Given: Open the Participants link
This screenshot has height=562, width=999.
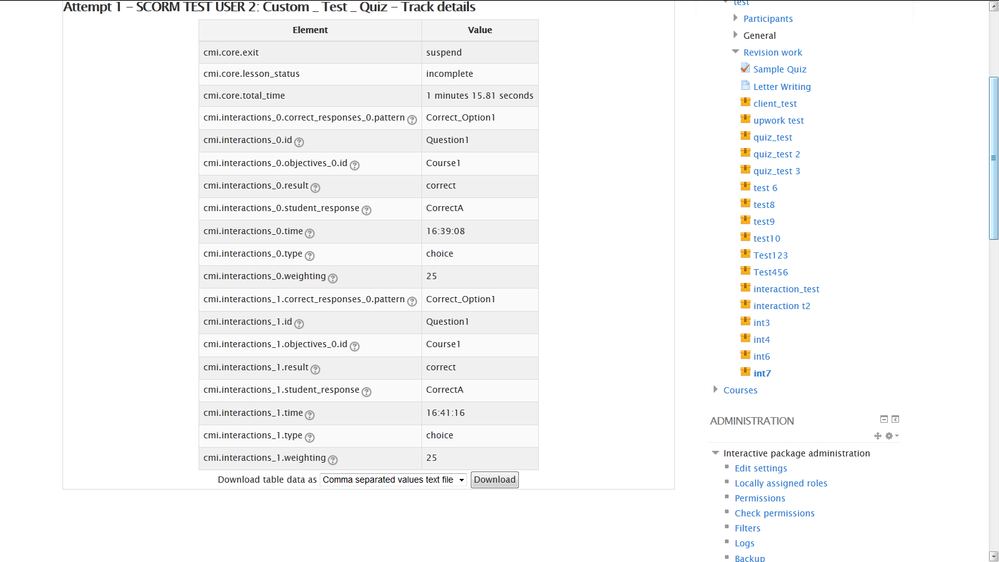Looking at the screenshot, I should click(x=768, y=18).
